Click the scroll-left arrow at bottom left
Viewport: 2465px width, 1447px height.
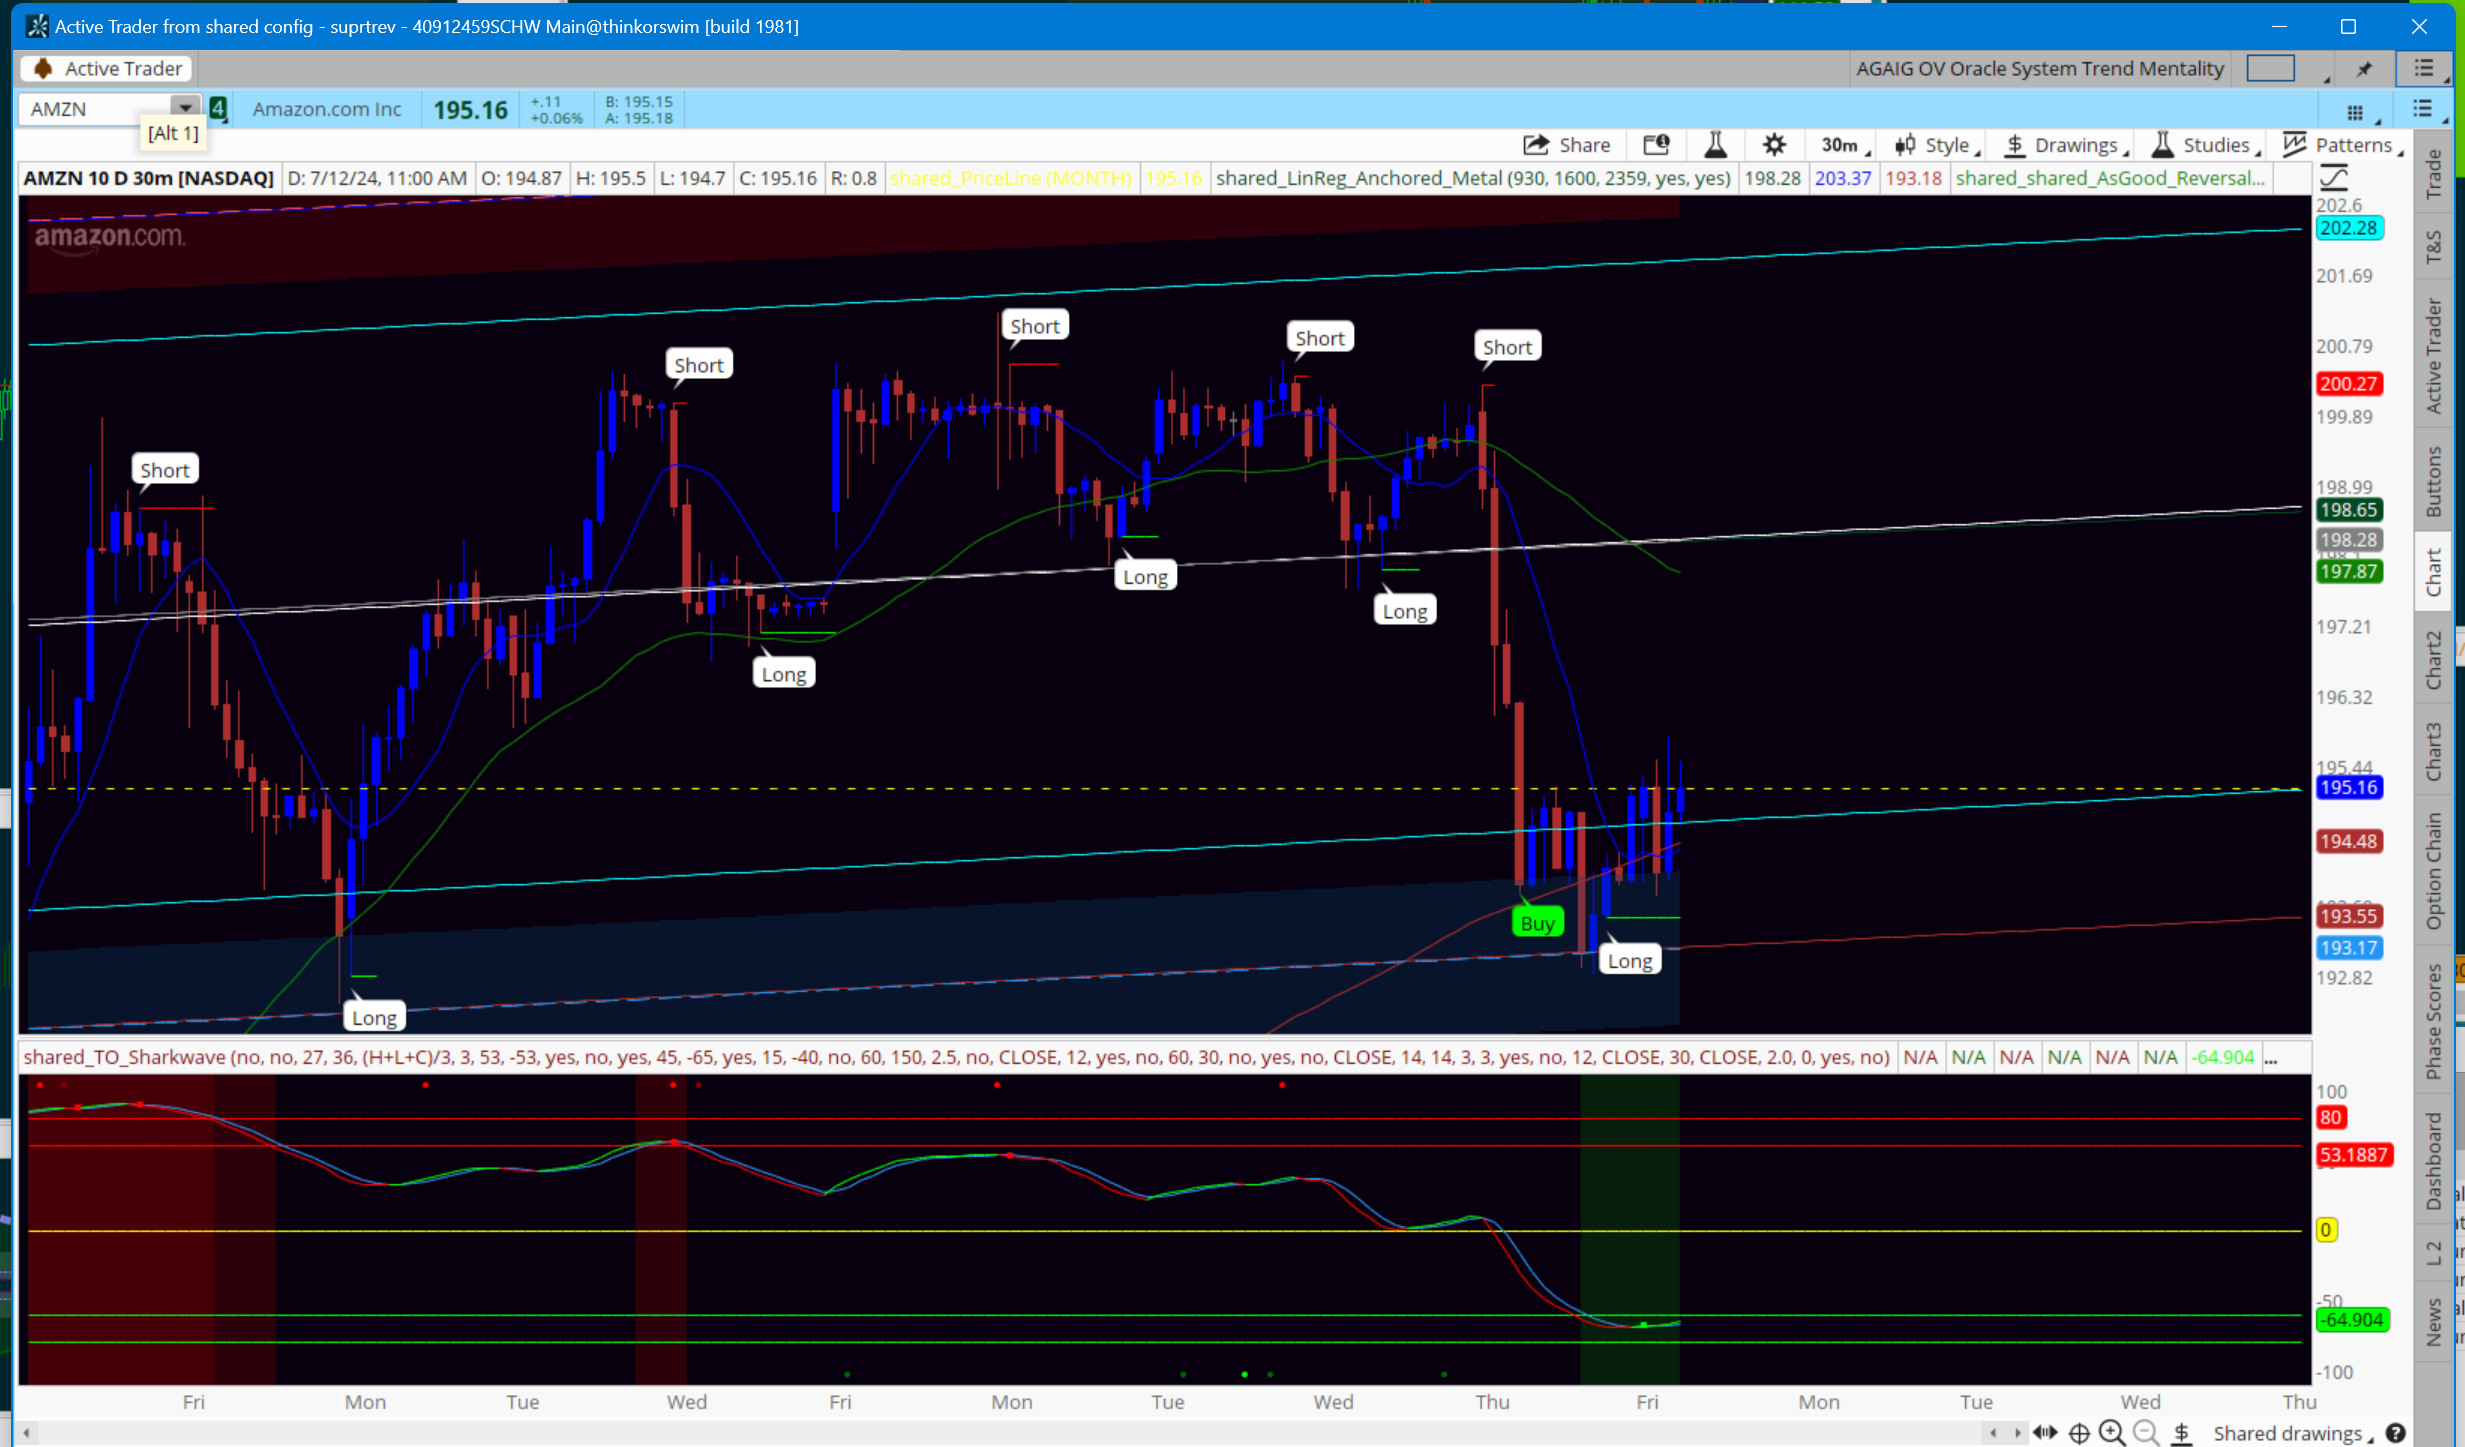[x=27, y=1433]
